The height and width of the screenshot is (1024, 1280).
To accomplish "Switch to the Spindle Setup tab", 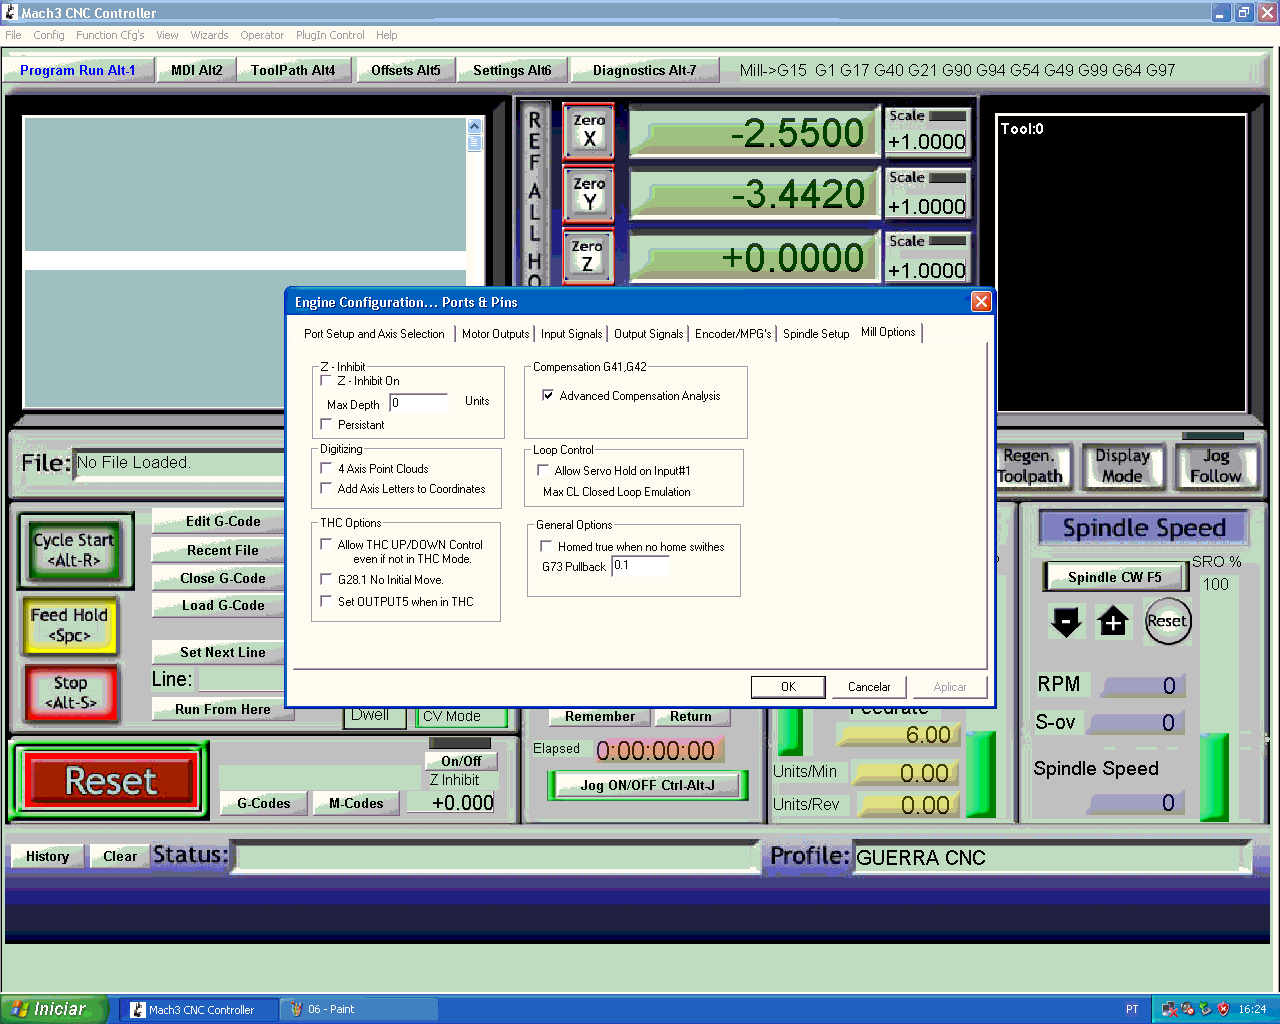I will [816, 334].
